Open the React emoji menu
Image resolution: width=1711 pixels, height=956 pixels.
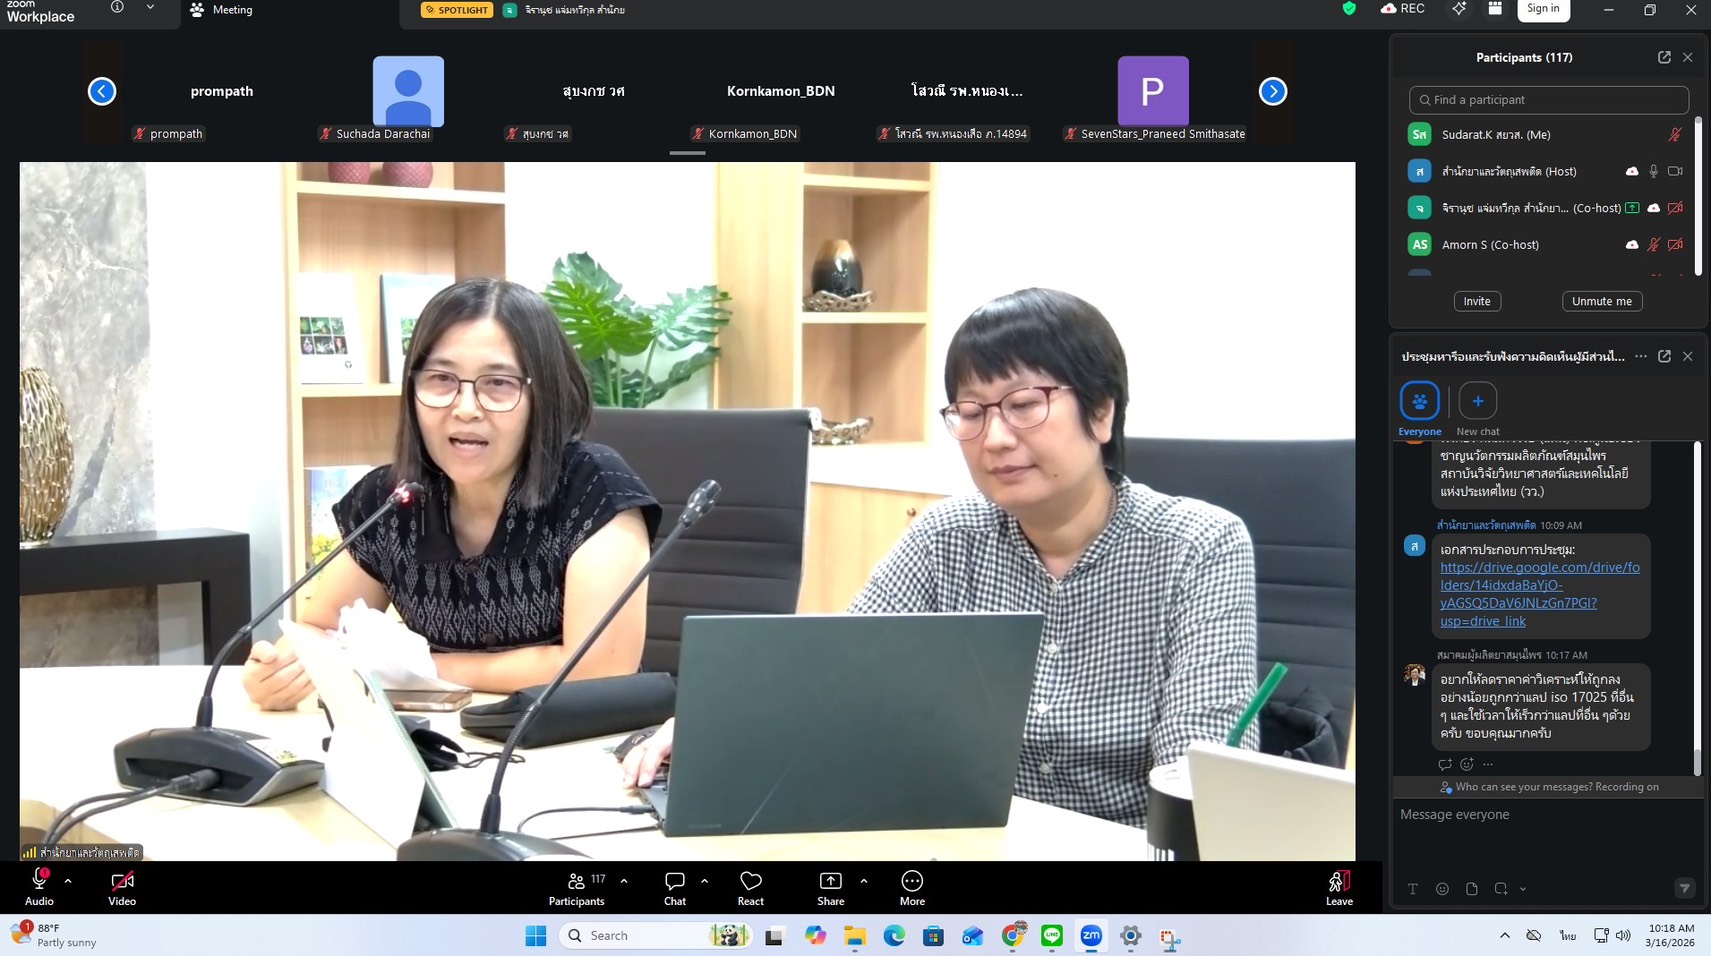coord(750,881)
